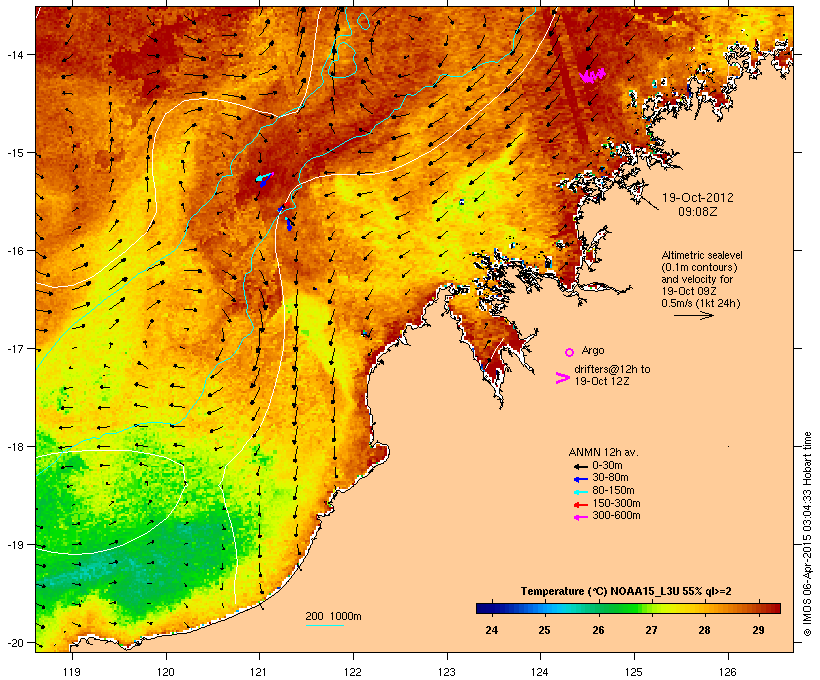Click the colorbar tick label 29
The image size is (820, 680).
point(758,630)
